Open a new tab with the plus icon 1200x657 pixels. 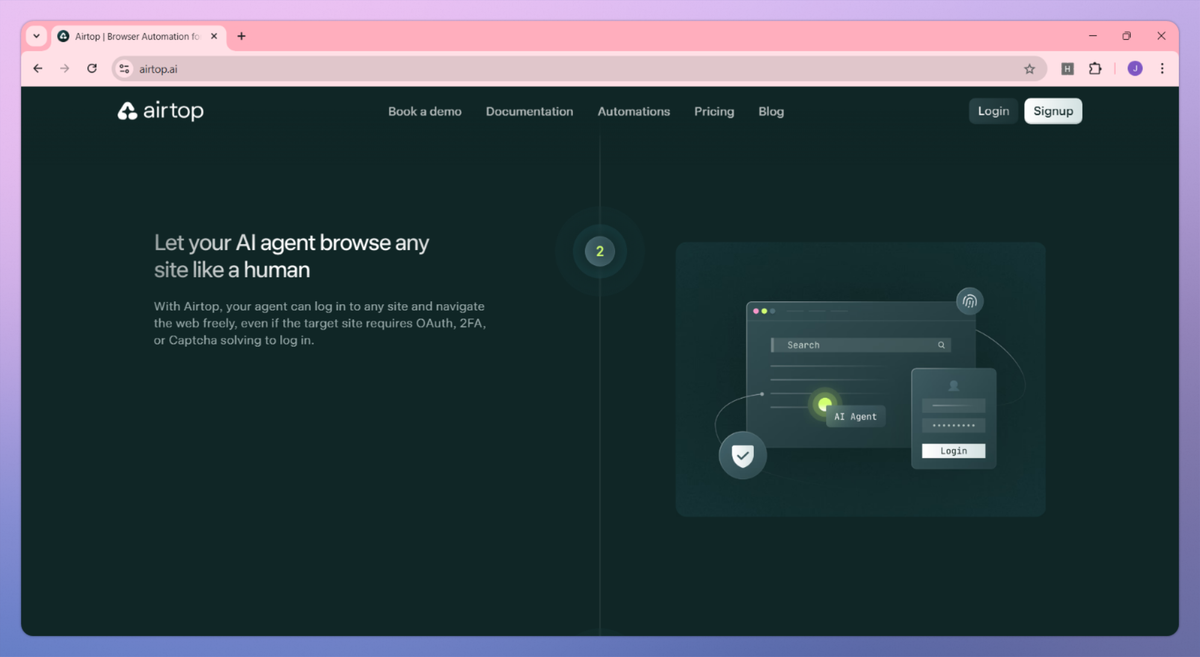[241, 36]
